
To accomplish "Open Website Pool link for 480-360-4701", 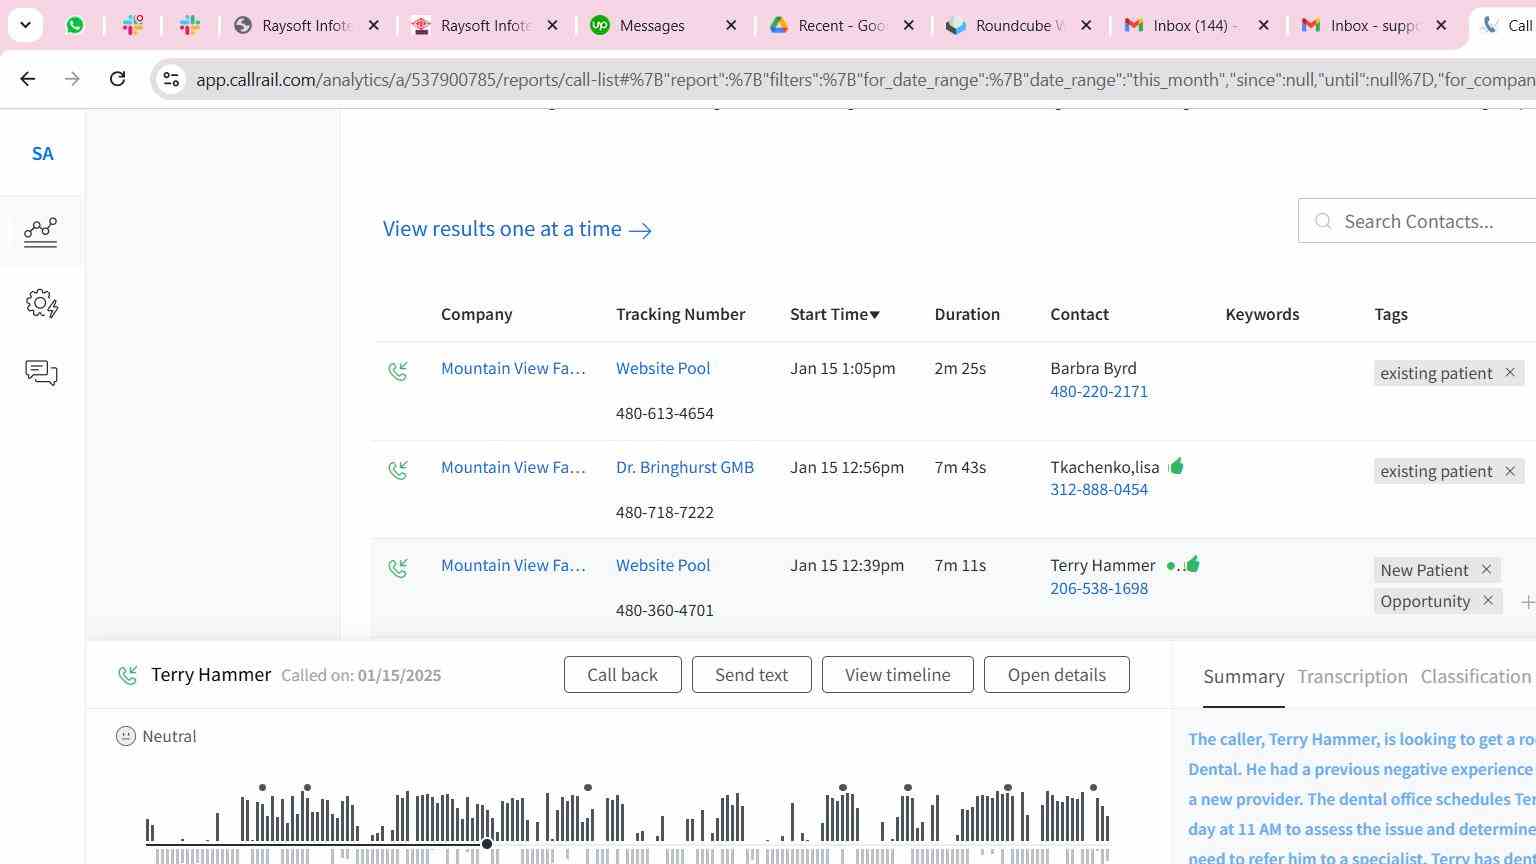I will tap(663, 565).
